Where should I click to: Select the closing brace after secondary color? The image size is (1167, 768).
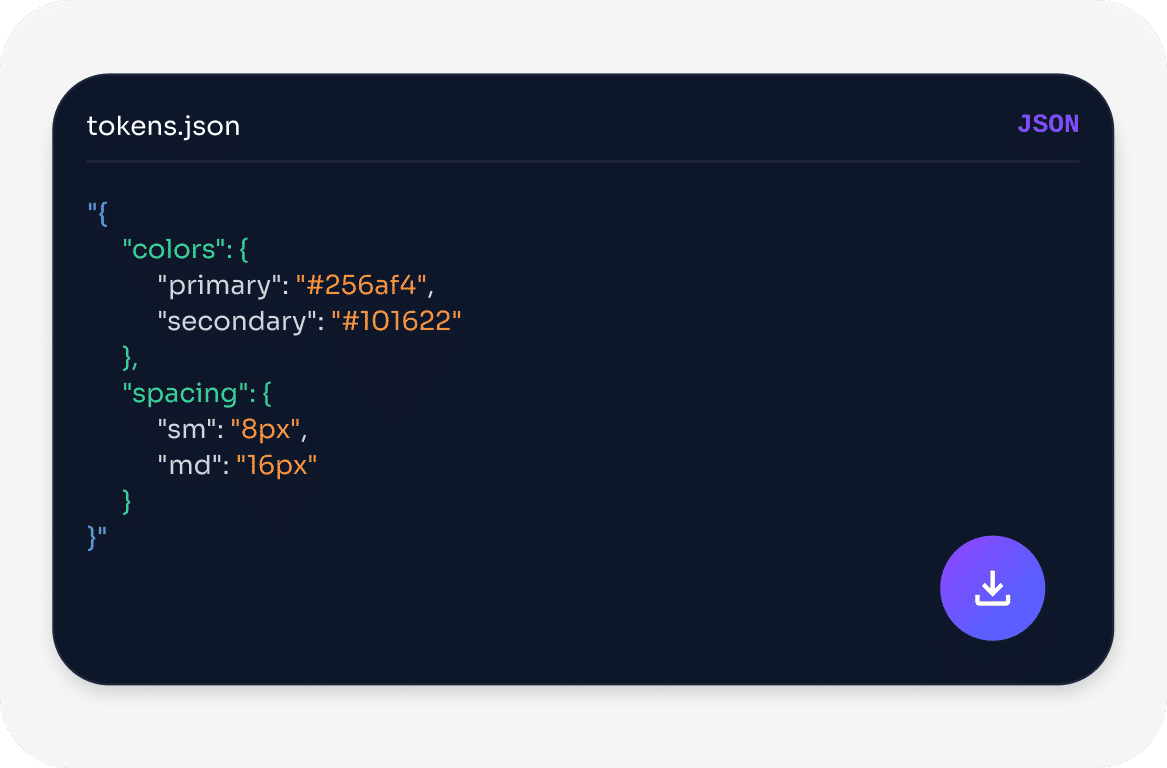(x=128, y=357)
